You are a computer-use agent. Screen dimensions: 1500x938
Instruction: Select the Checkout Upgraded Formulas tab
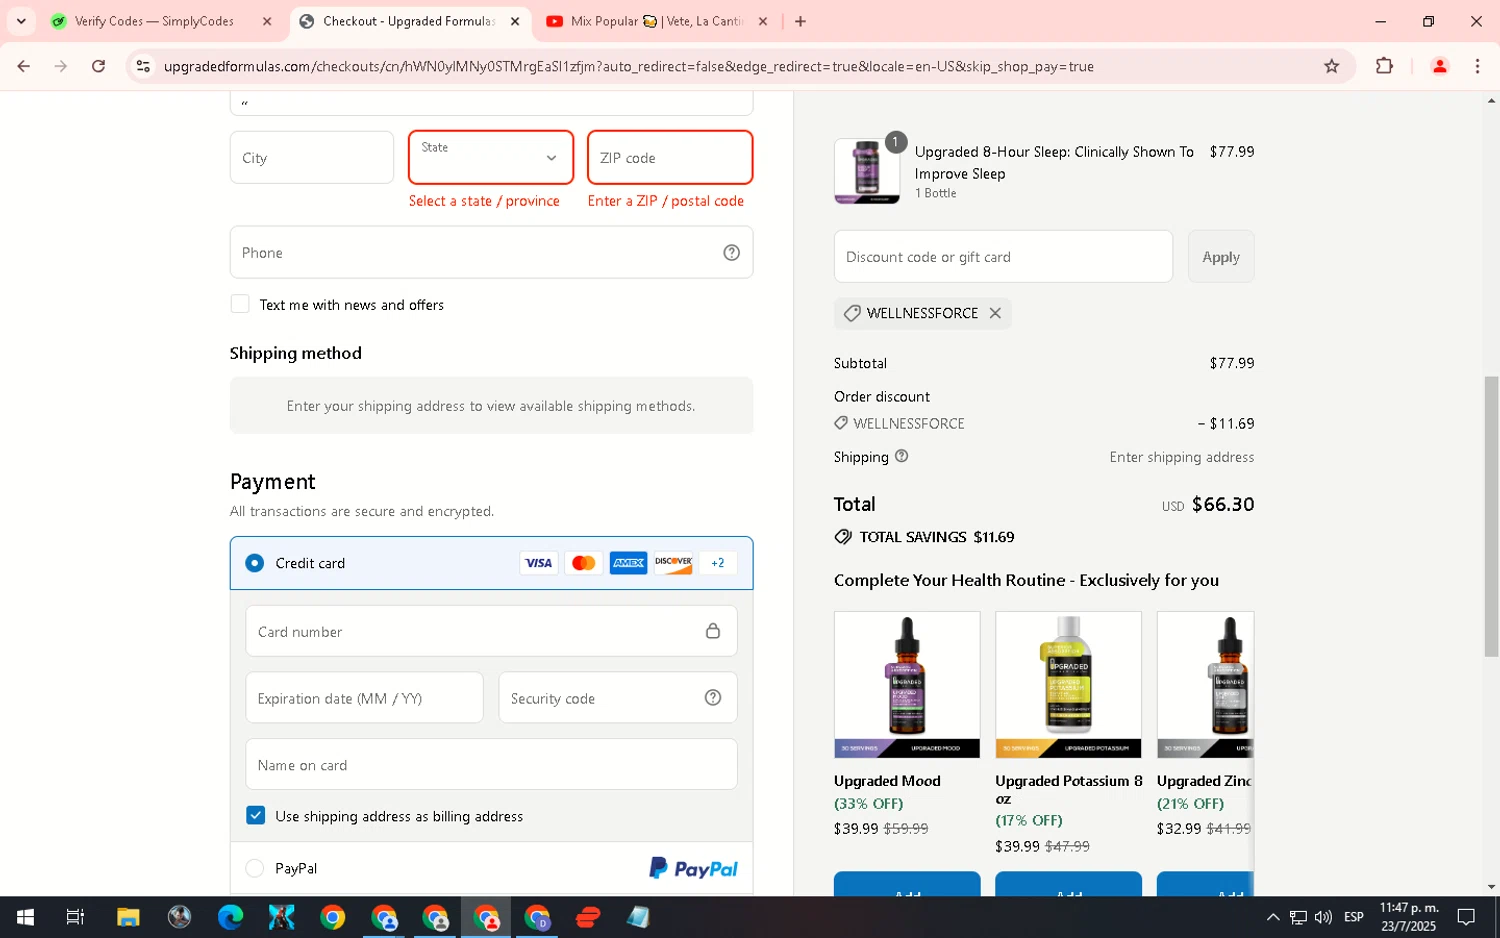408,21
